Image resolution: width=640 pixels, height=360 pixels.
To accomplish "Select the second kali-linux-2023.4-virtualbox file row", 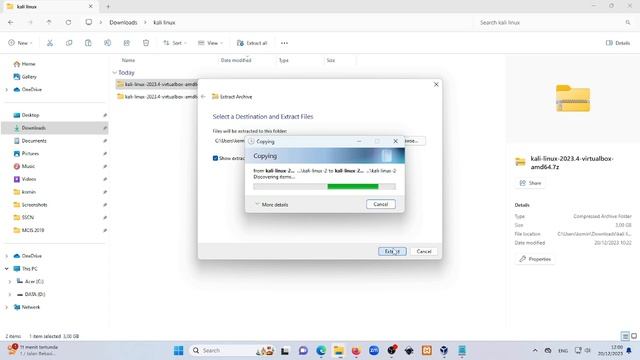I will pyautogui.click(x=157, y=97).
